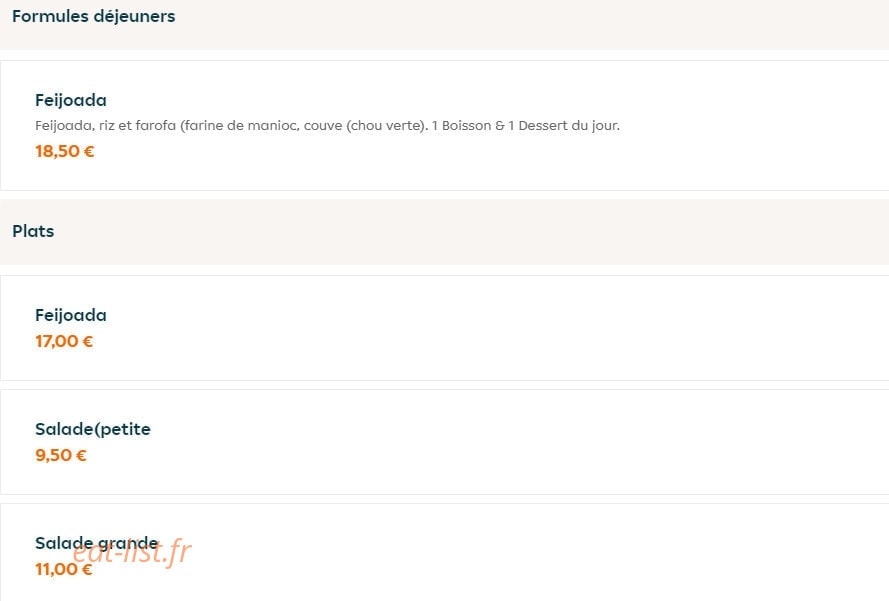The width and height of the screenshot is (889, 601).
Task: Click the '1 Boisson & 1 Dessert du jour' text
Action: click(x=526, y=126)
